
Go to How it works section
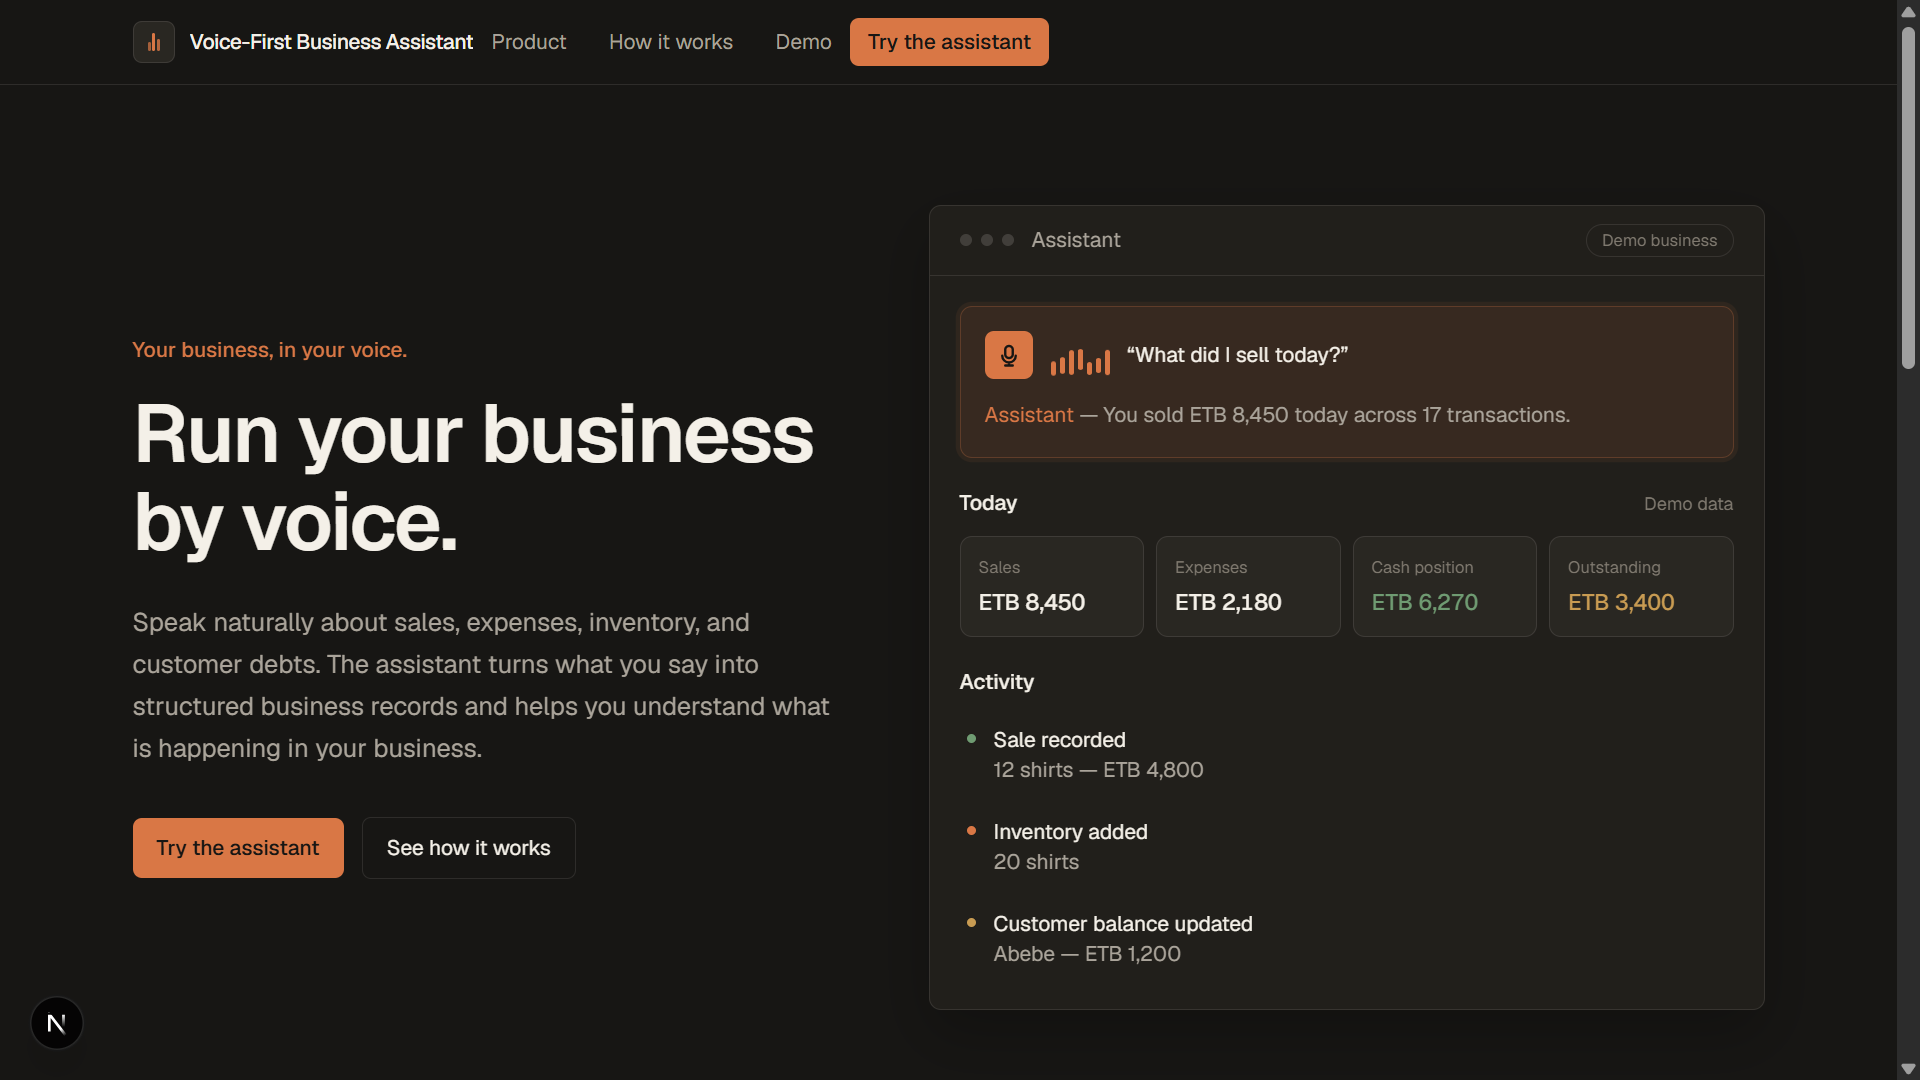671,42
